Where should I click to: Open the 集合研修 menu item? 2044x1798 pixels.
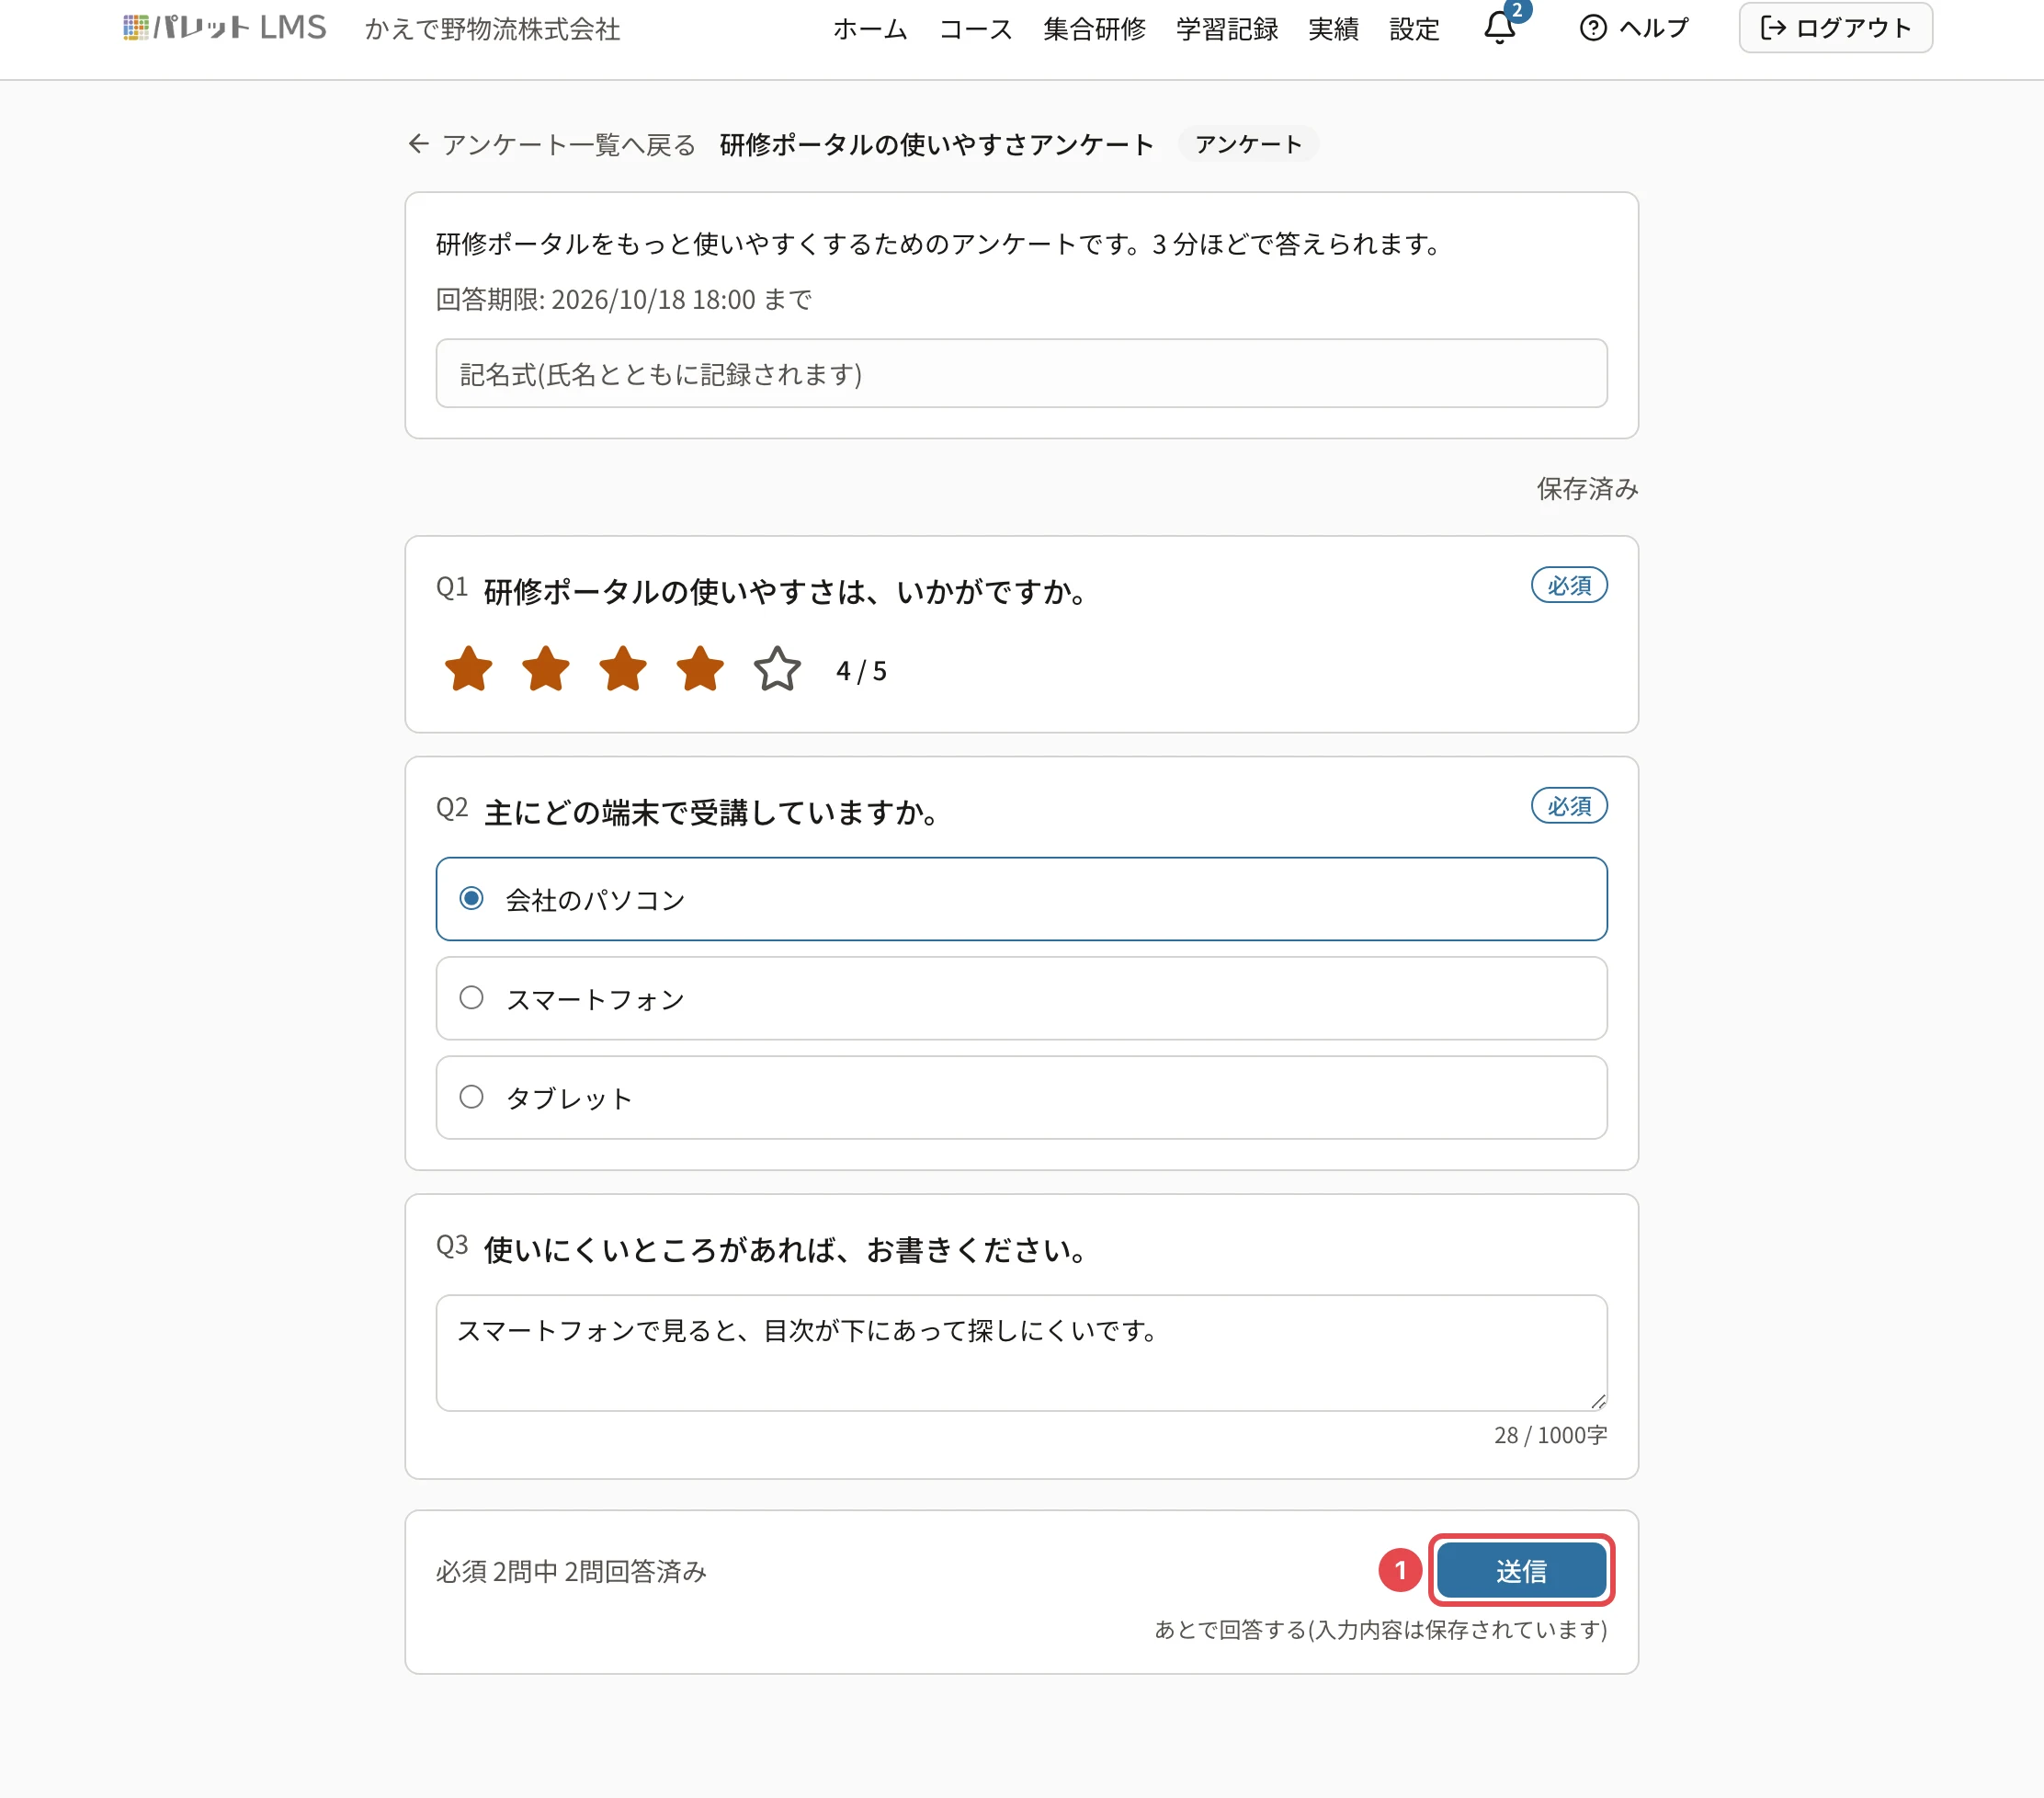coord(1094,29)
